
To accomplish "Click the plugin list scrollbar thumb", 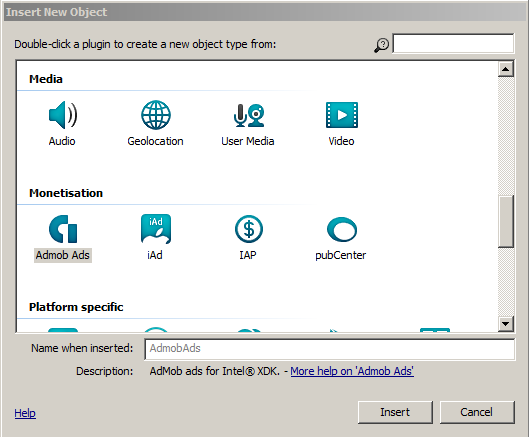I will pyautogui.click(x=506, y=222).
